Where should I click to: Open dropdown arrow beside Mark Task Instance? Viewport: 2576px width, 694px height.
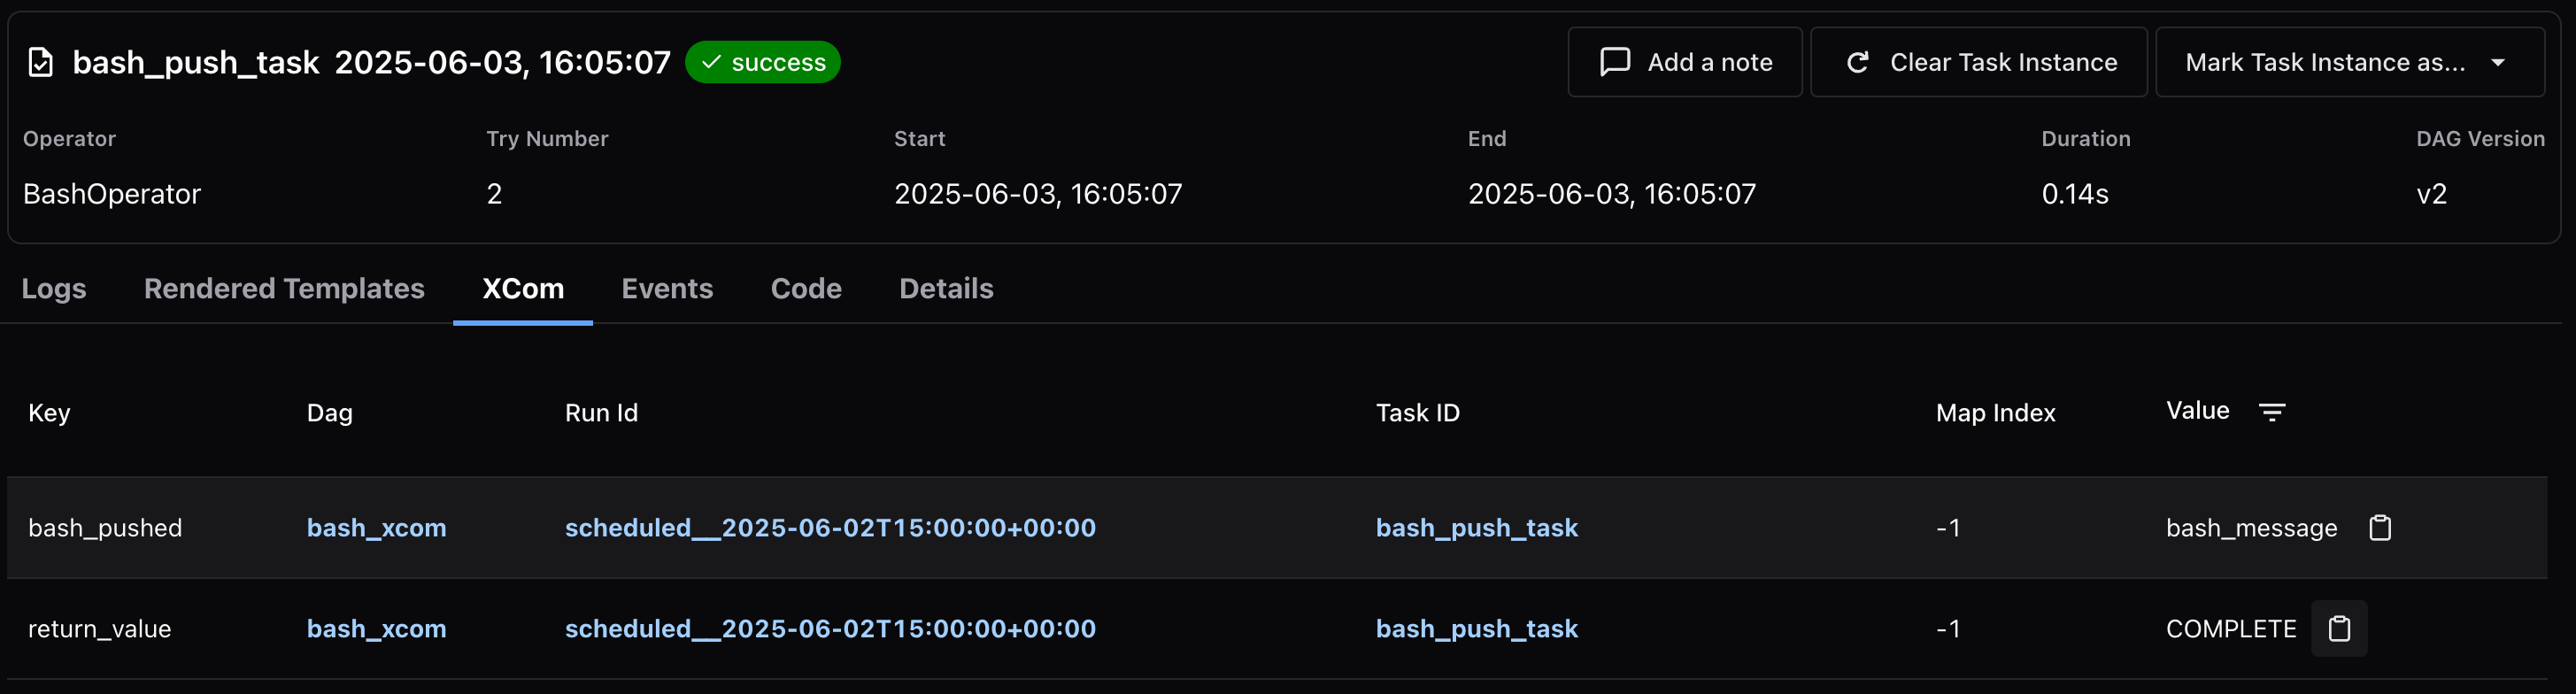[x=2497, y=62]
